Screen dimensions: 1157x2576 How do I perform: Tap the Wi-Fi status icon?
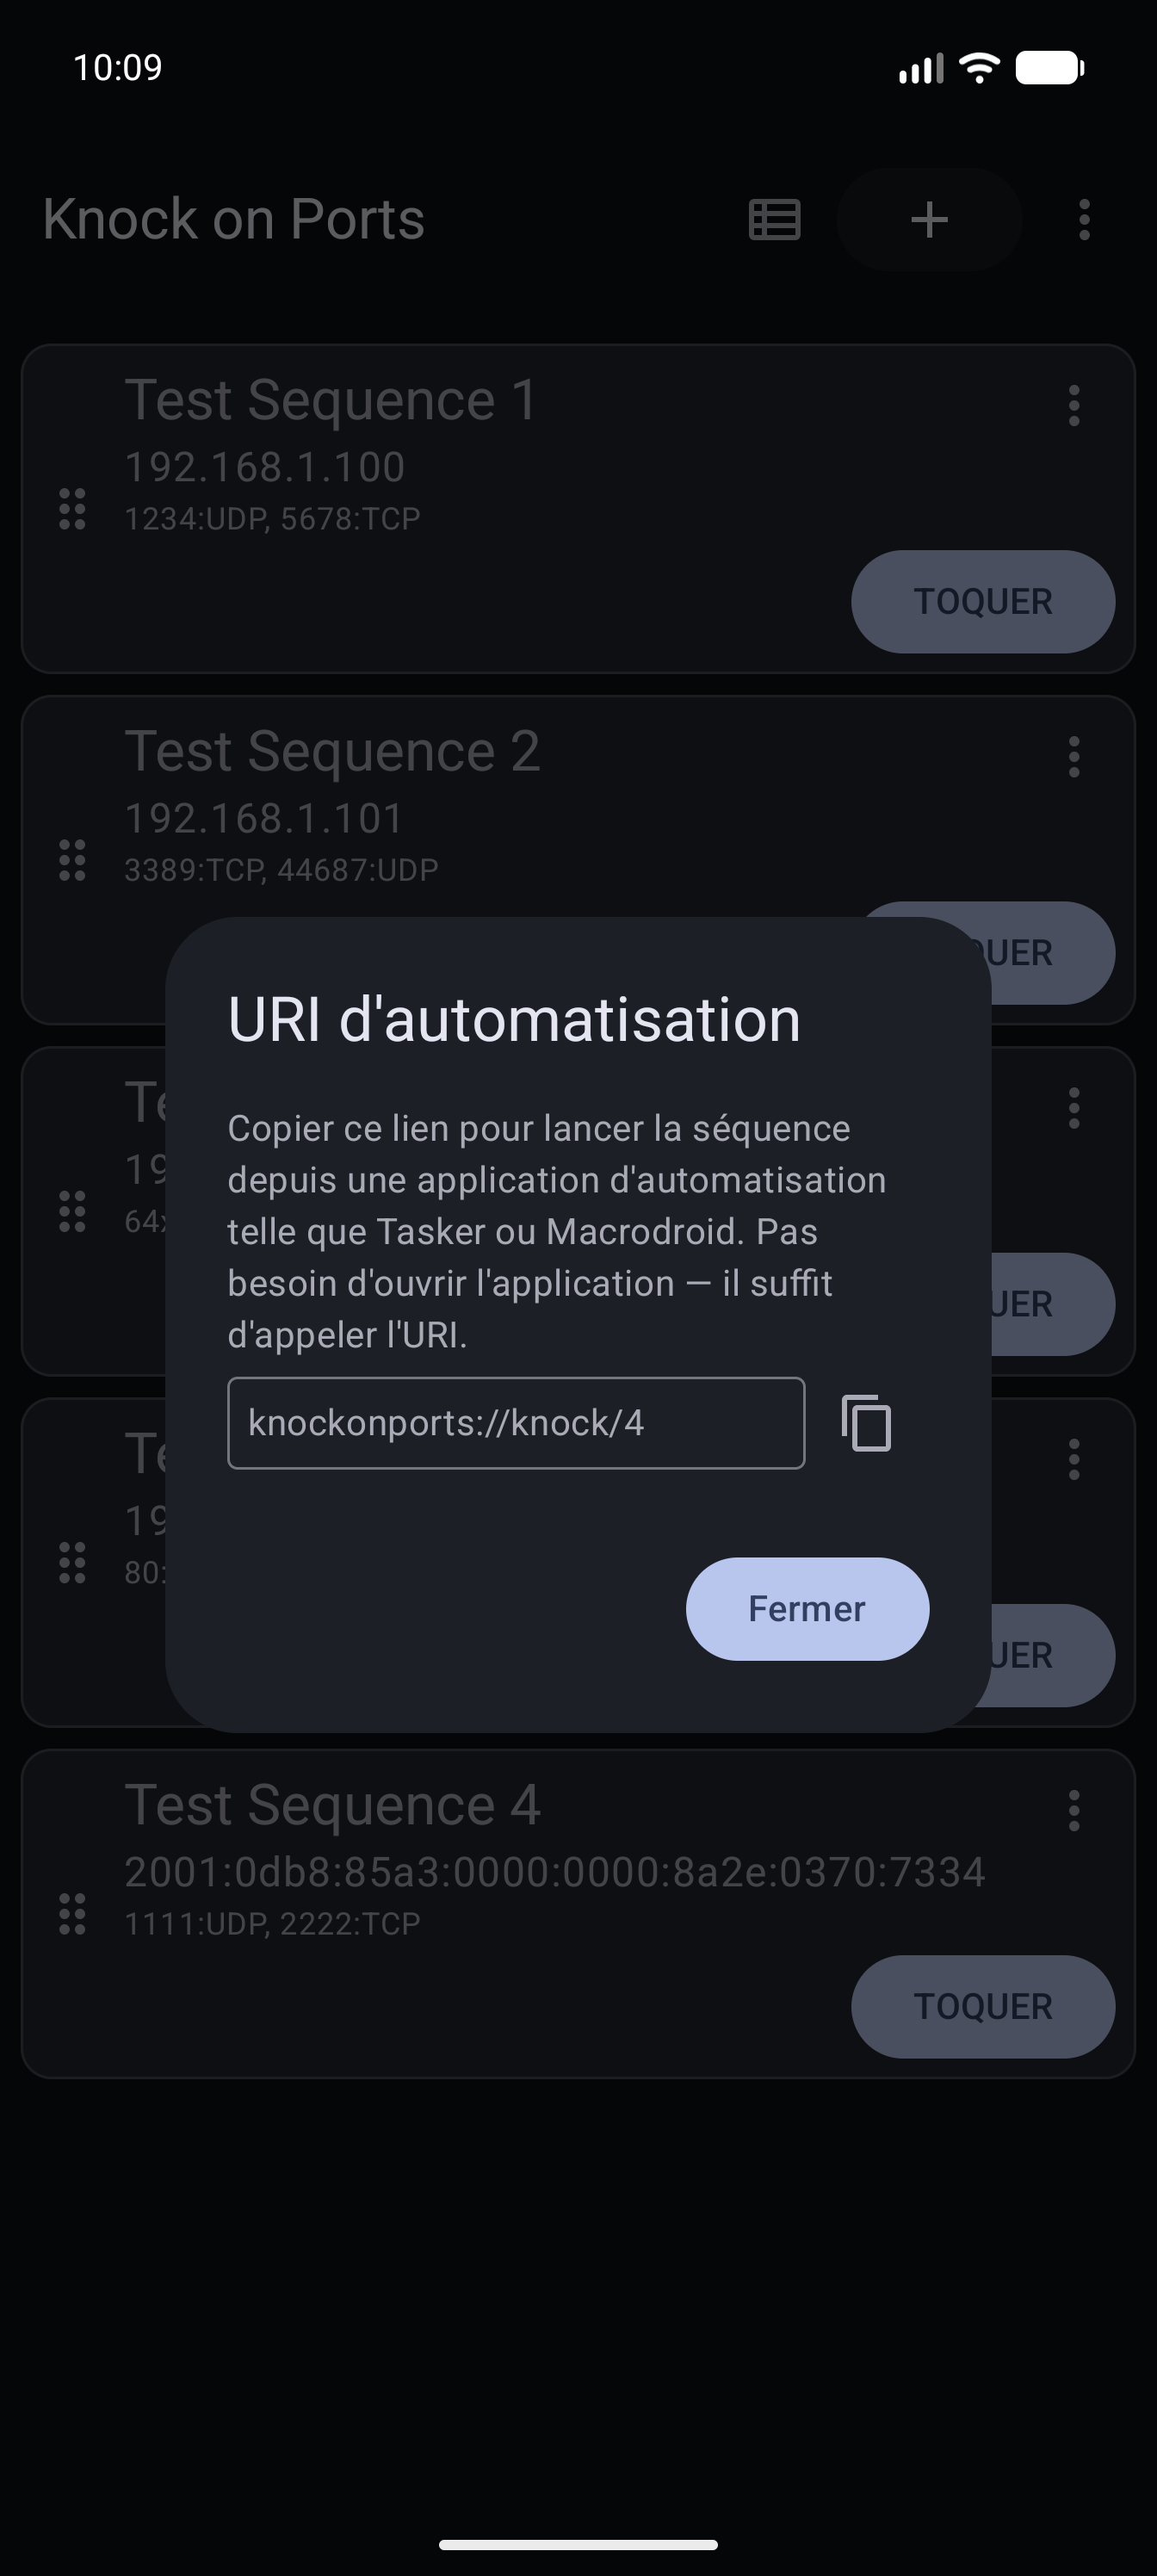tap(979, 68)
